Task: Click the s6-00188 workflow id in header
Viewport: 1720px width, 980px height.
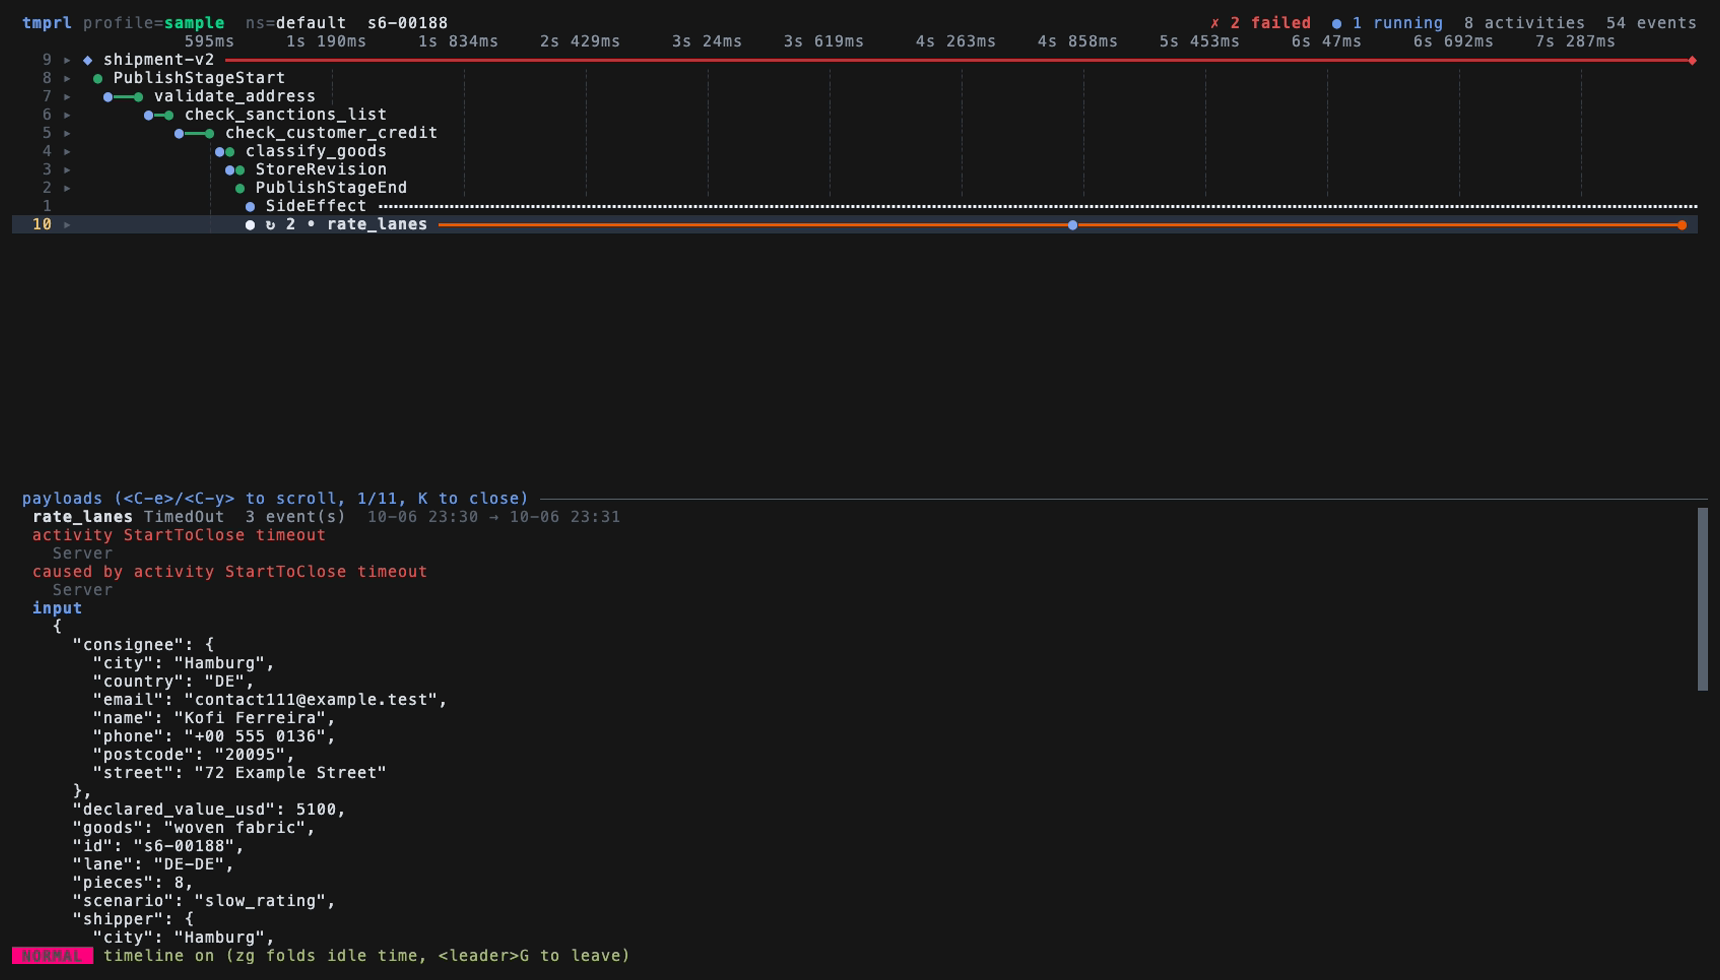Action: [x=408, y=23]
